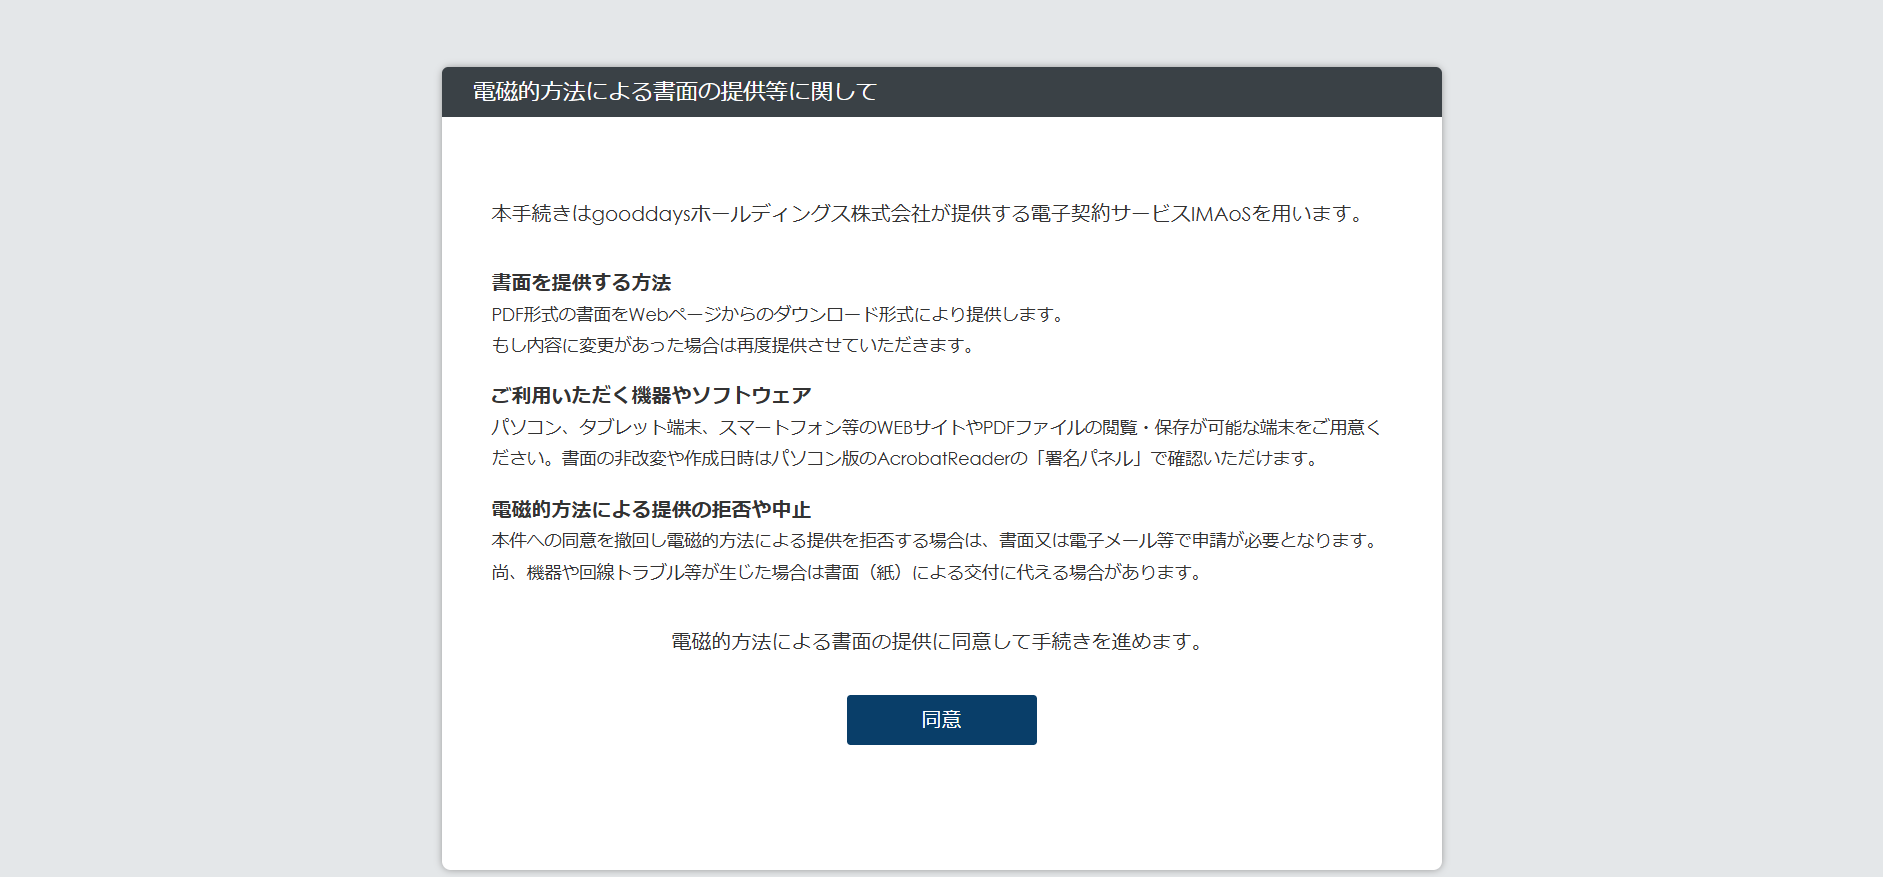The image size is (1883, 877).
Task: Click the heading 電磁的方法による提供の拒否や中止
Action: pyautogui.click(x=651, y=510)
